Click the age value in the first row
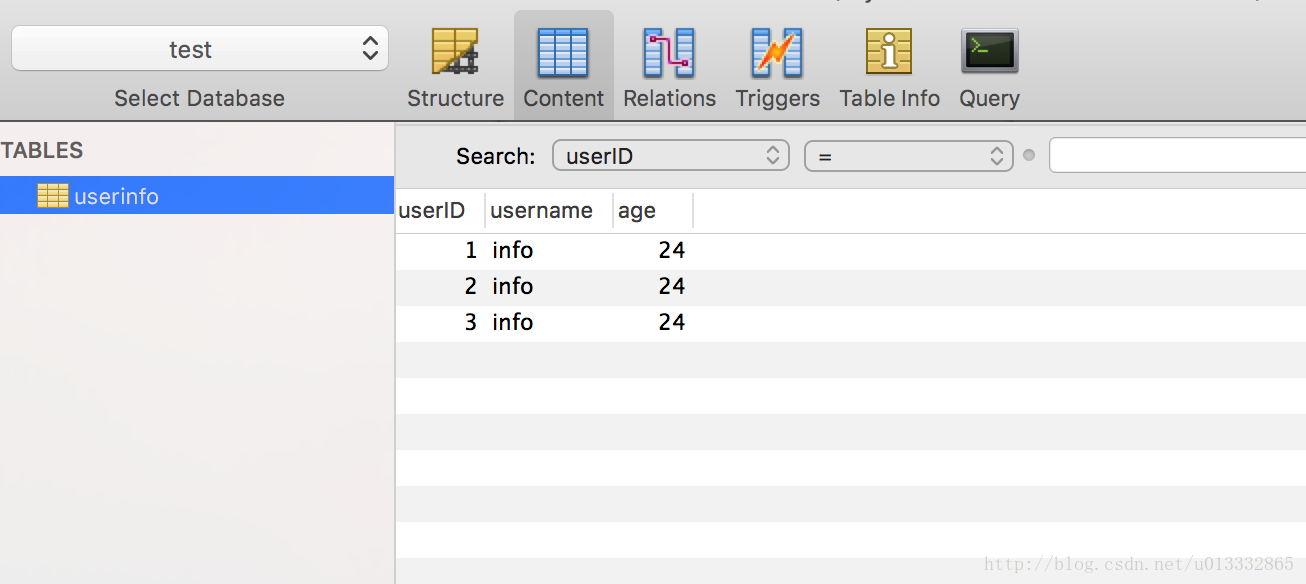 point(671,250)
